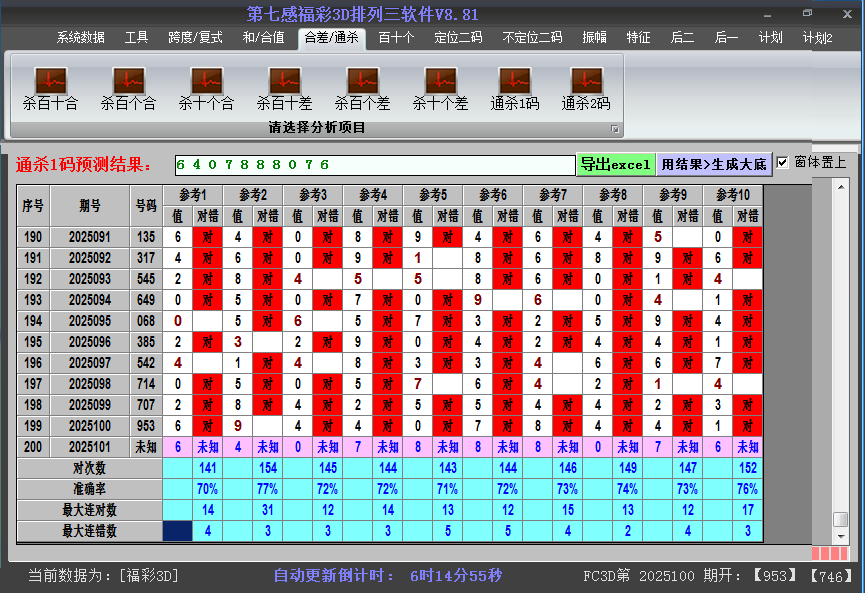Image resolution: width=865 pixels, height=593 pixels.
Task: Switch to the 和/合值 tab
Action: pos(263,38)
